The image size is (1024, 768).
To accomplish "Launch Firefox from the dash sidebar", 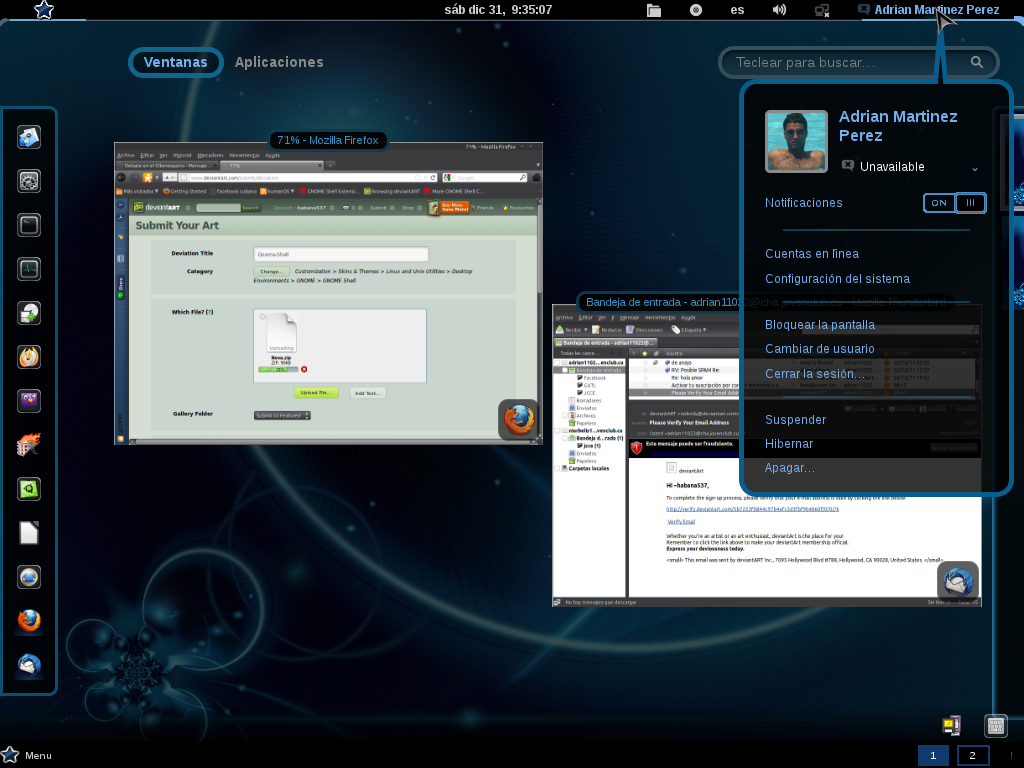I will [29, 621].
